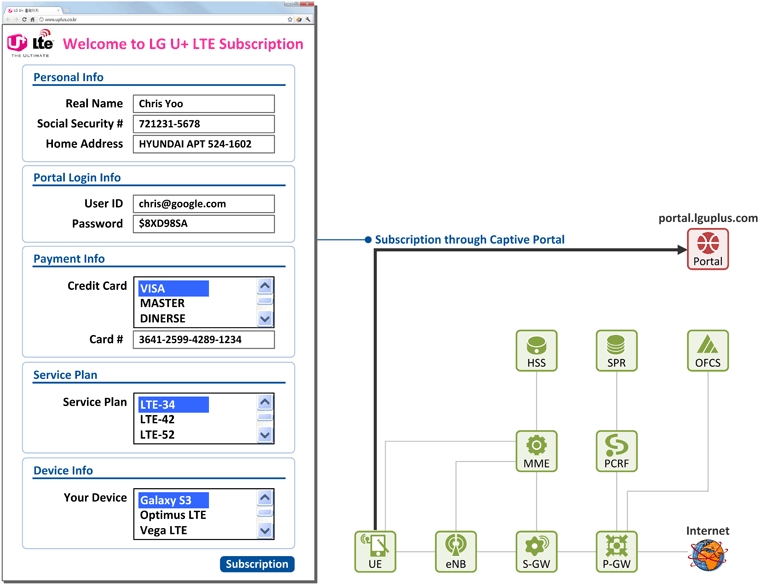Select MASTER in Credit Card list
The width and height of the screenshot is (760, 585).
click(162, 303)
